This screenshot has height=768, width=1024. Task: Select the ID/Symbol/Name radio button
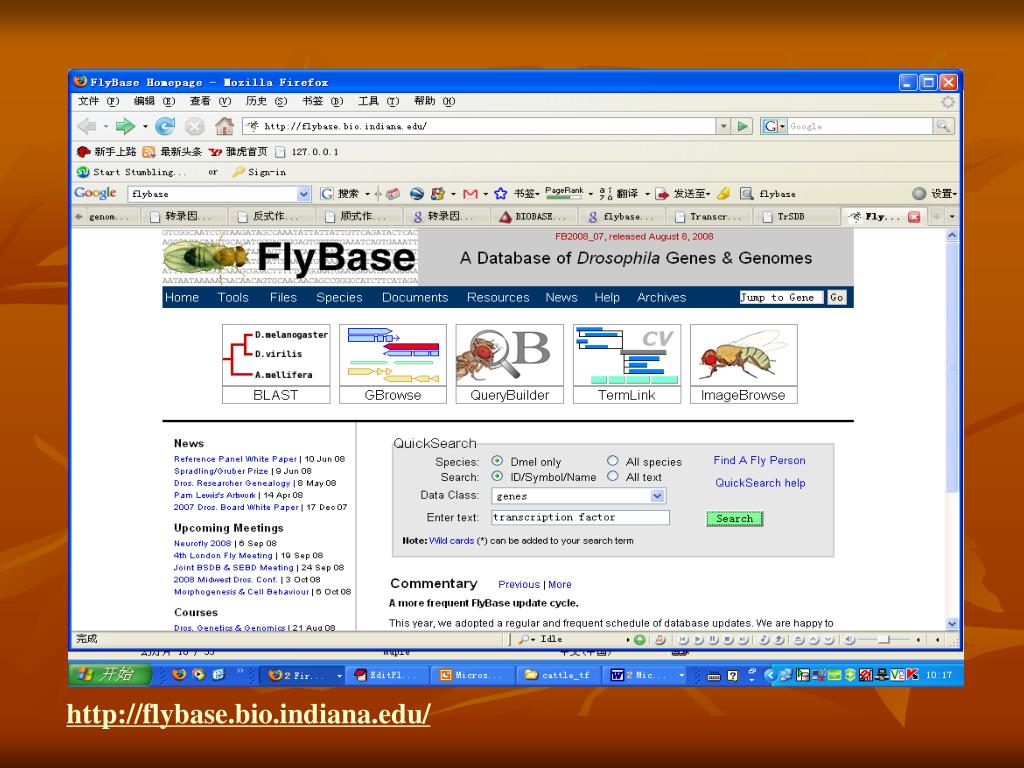click(497, 476)
